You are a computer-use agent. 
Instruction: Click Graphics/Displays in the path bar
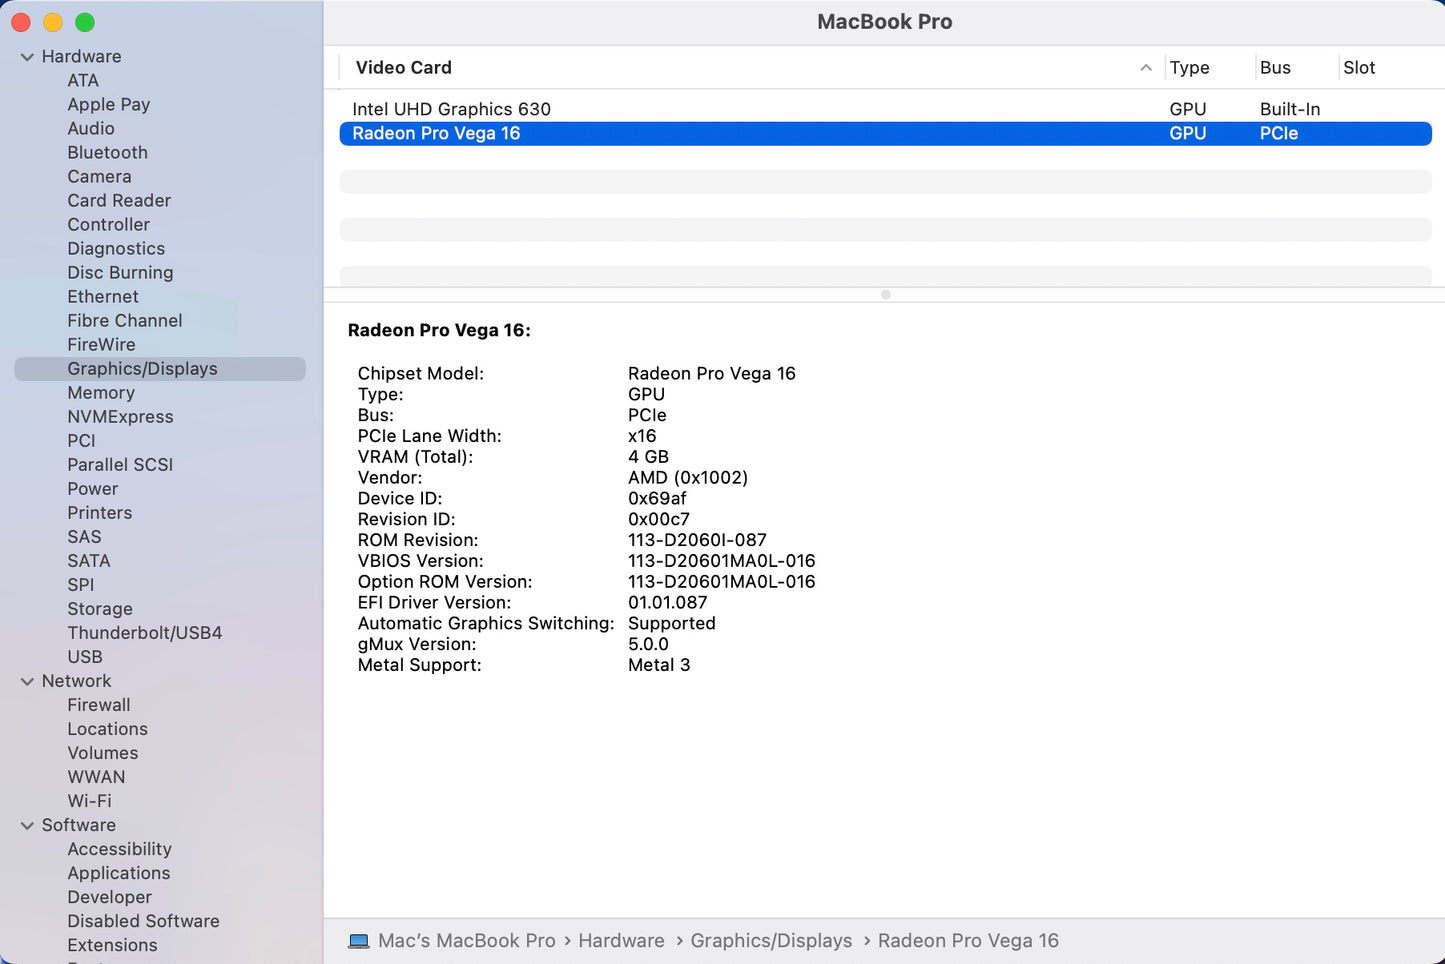coord(771,941)
